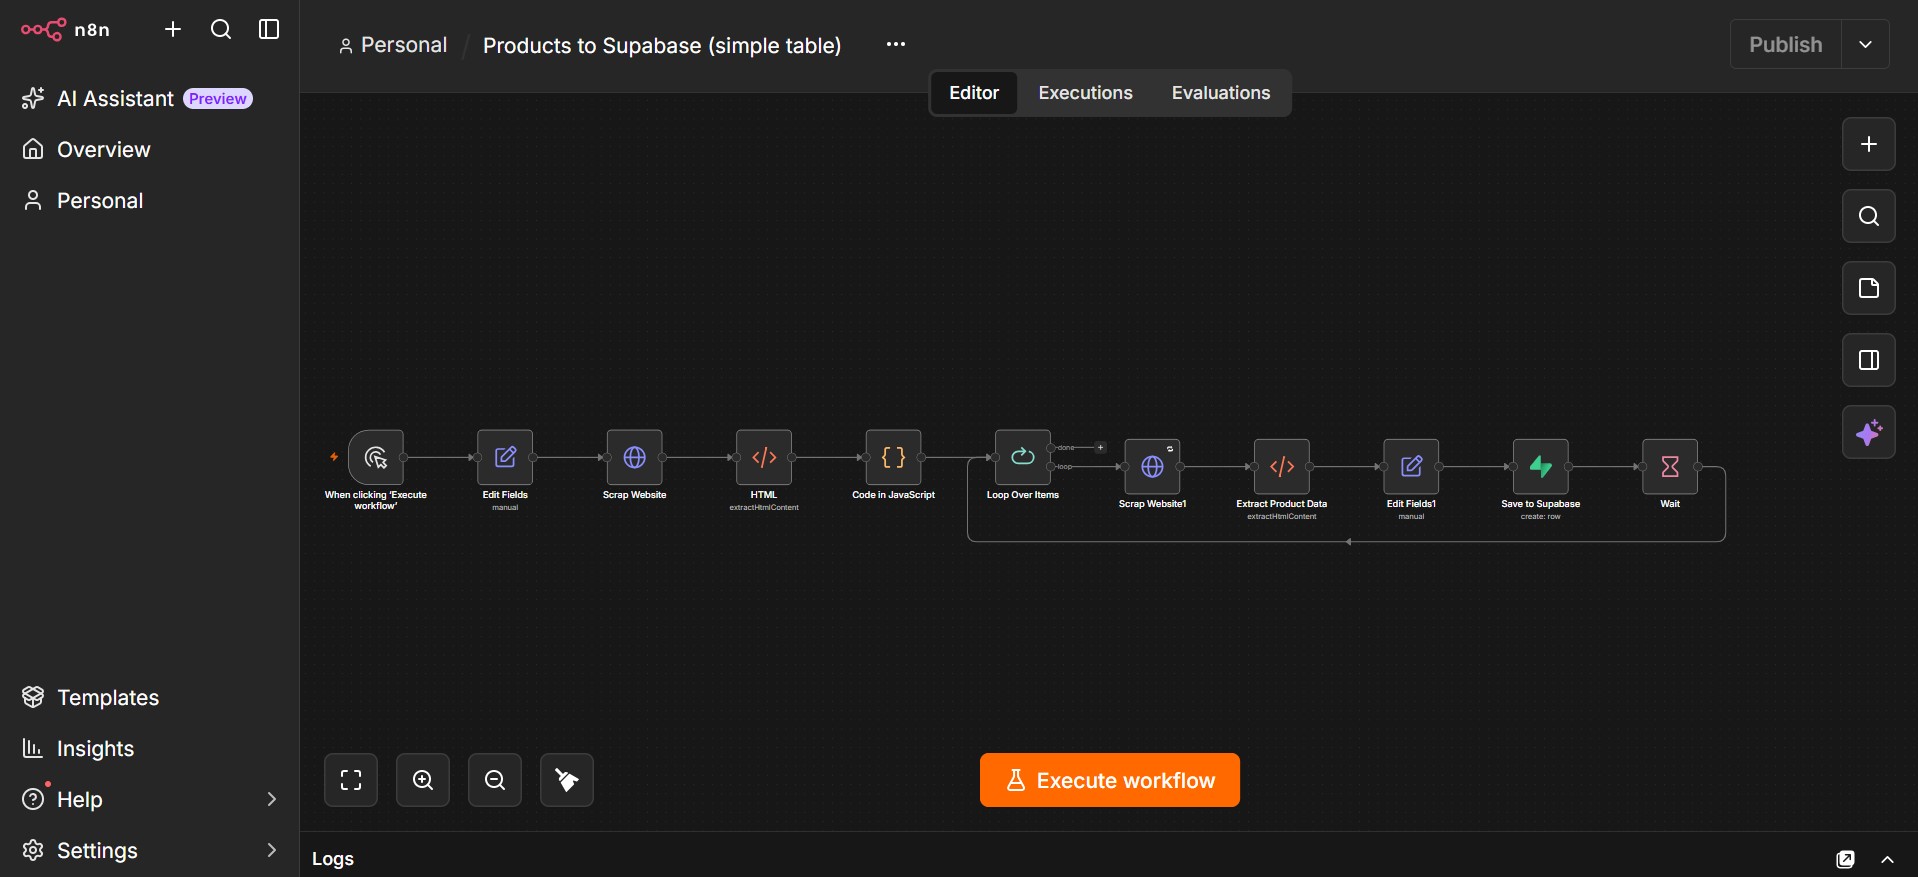Zoom in on the canvas
Screen dimensions: 1918x877
point(423,780)
